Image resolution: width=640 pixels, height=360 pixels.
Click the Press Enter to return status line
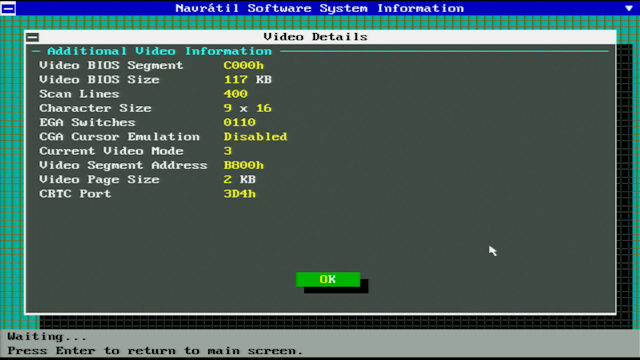[x=155, y=351]
